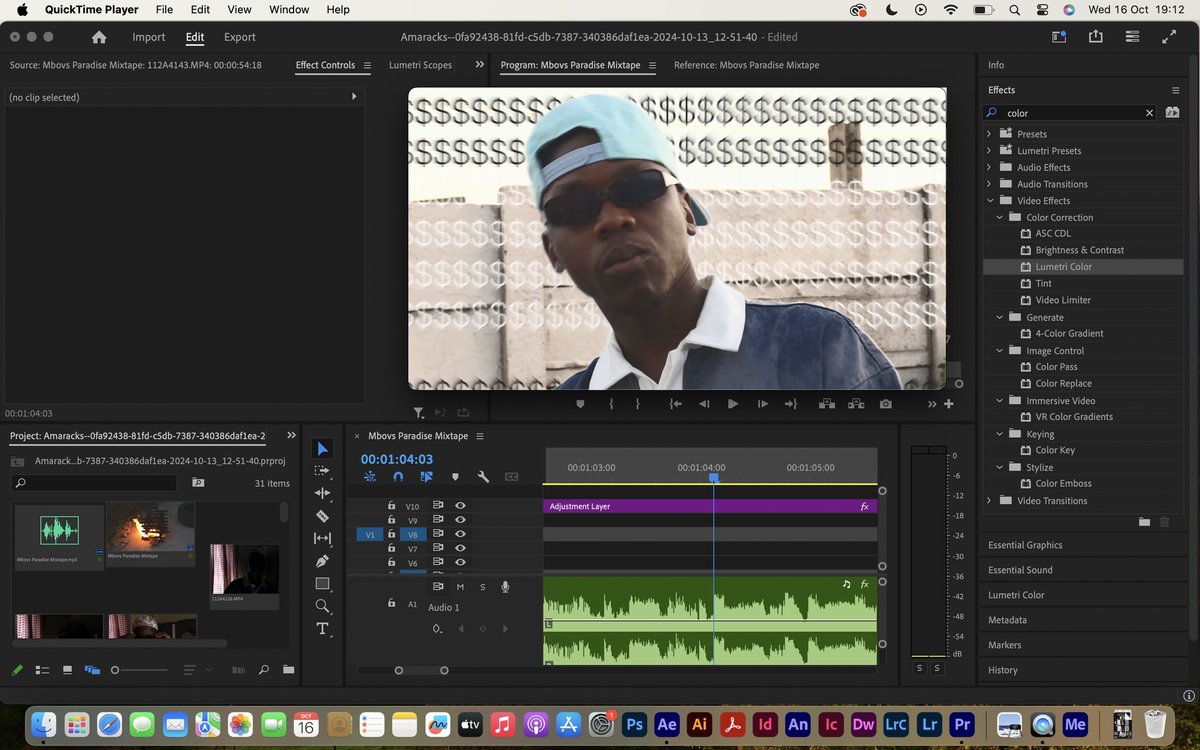The height and width of the screenshot is (750, 1200).
Task: Toggle V7 track output eye
Action: [x=461, y=548]
